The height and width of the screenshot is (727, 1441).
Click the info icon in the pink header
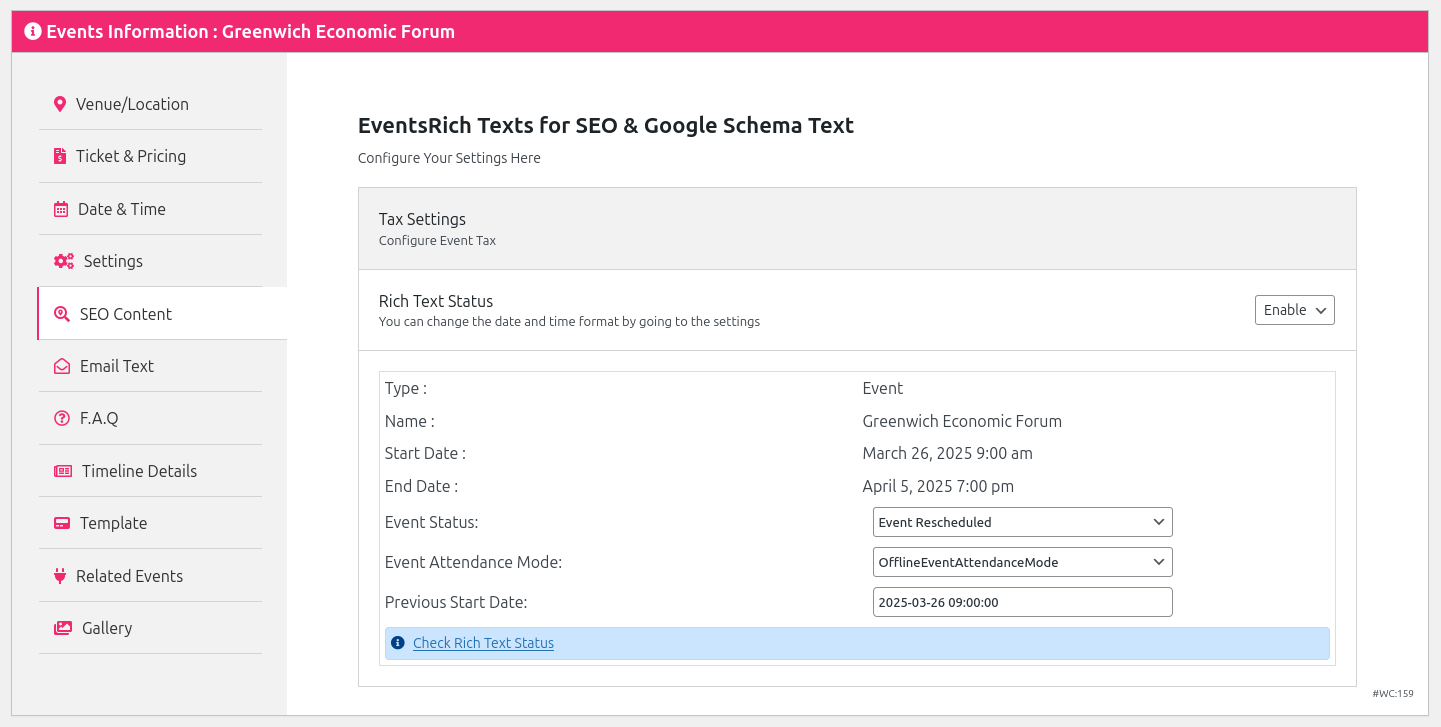click(33, 31)
